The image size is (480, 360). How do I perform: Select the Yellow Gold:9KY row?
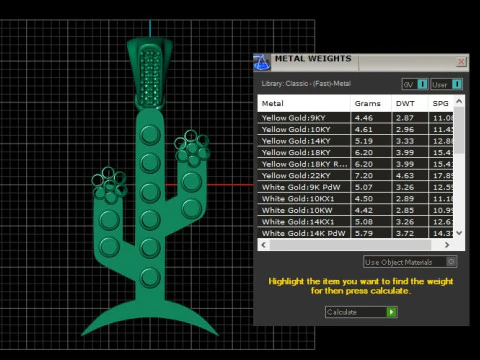(355, 118)
